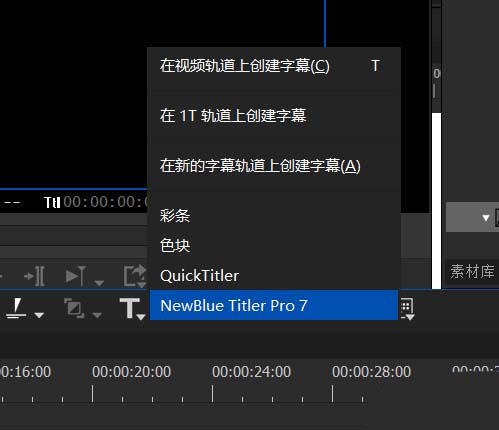Click the export bracket arrow icon
Viewport: 499px width, 430px height.
(135, 276)
